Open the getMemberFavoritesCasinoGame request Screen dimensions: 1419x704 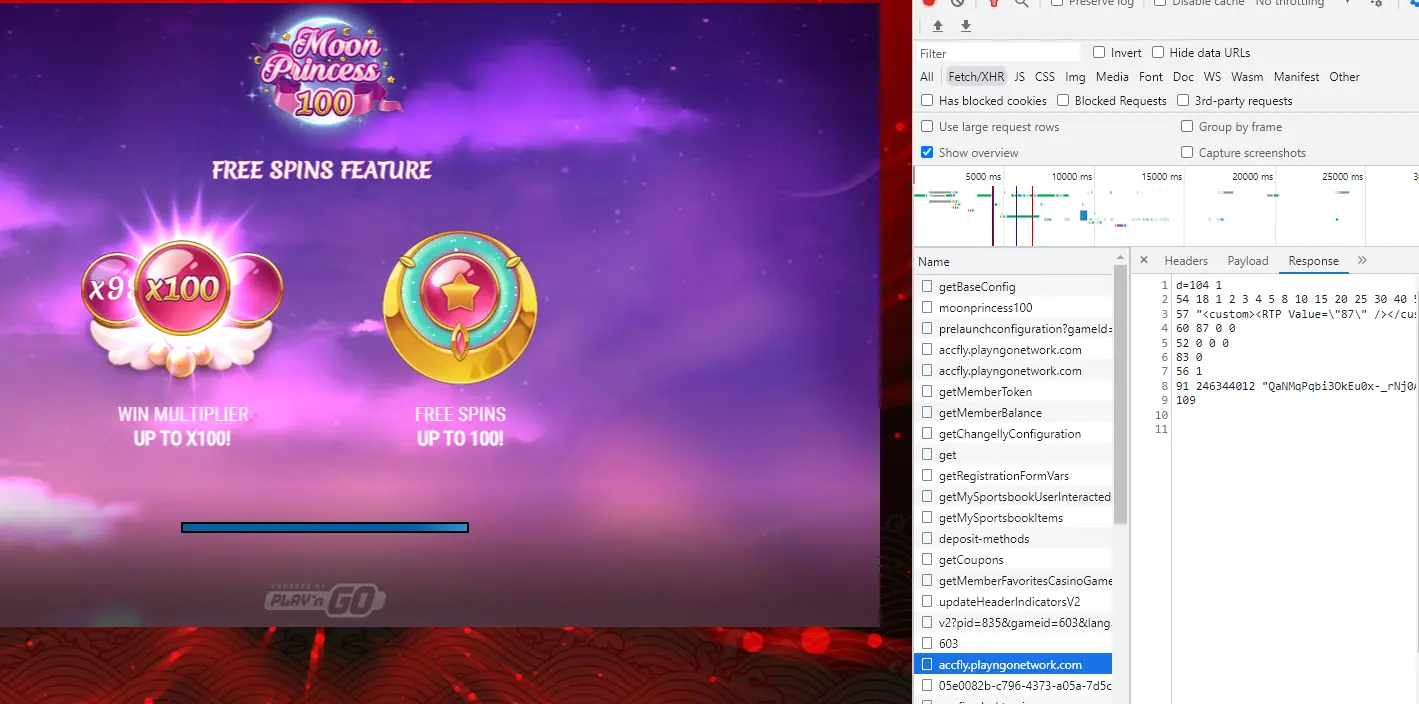(x=1013, y=581)
